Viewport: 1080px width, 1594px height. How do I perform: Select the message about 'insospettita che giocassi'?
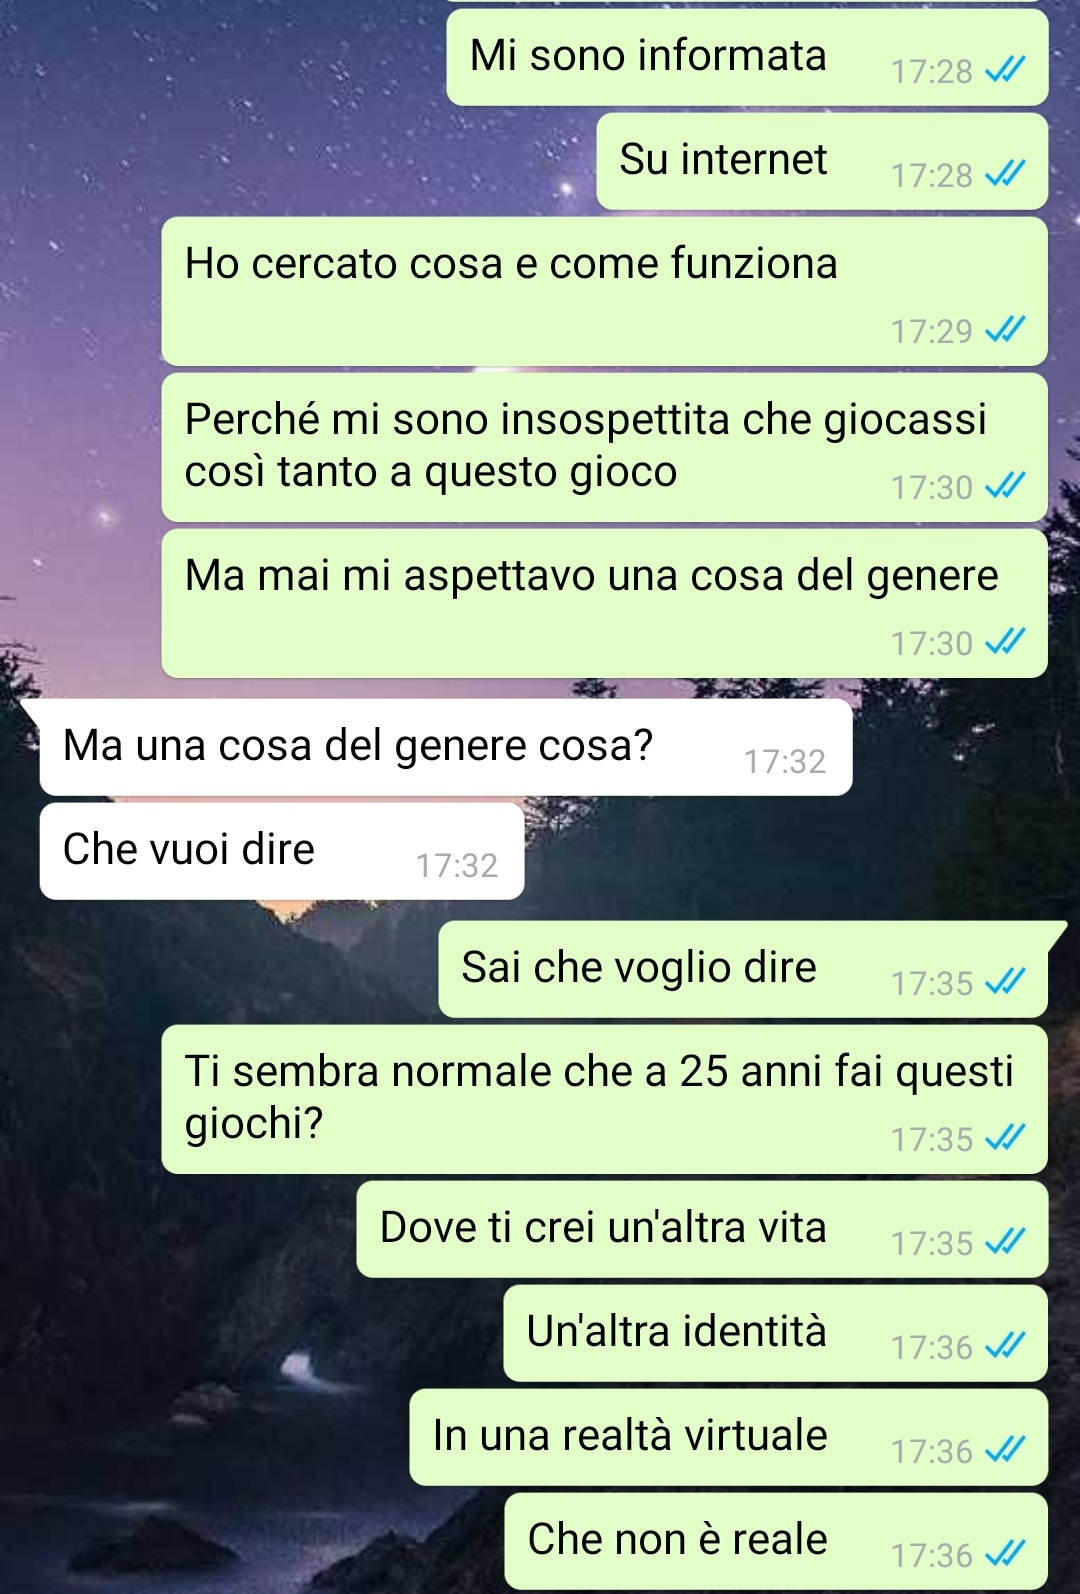pyautogui.click(x=604, y=447)
